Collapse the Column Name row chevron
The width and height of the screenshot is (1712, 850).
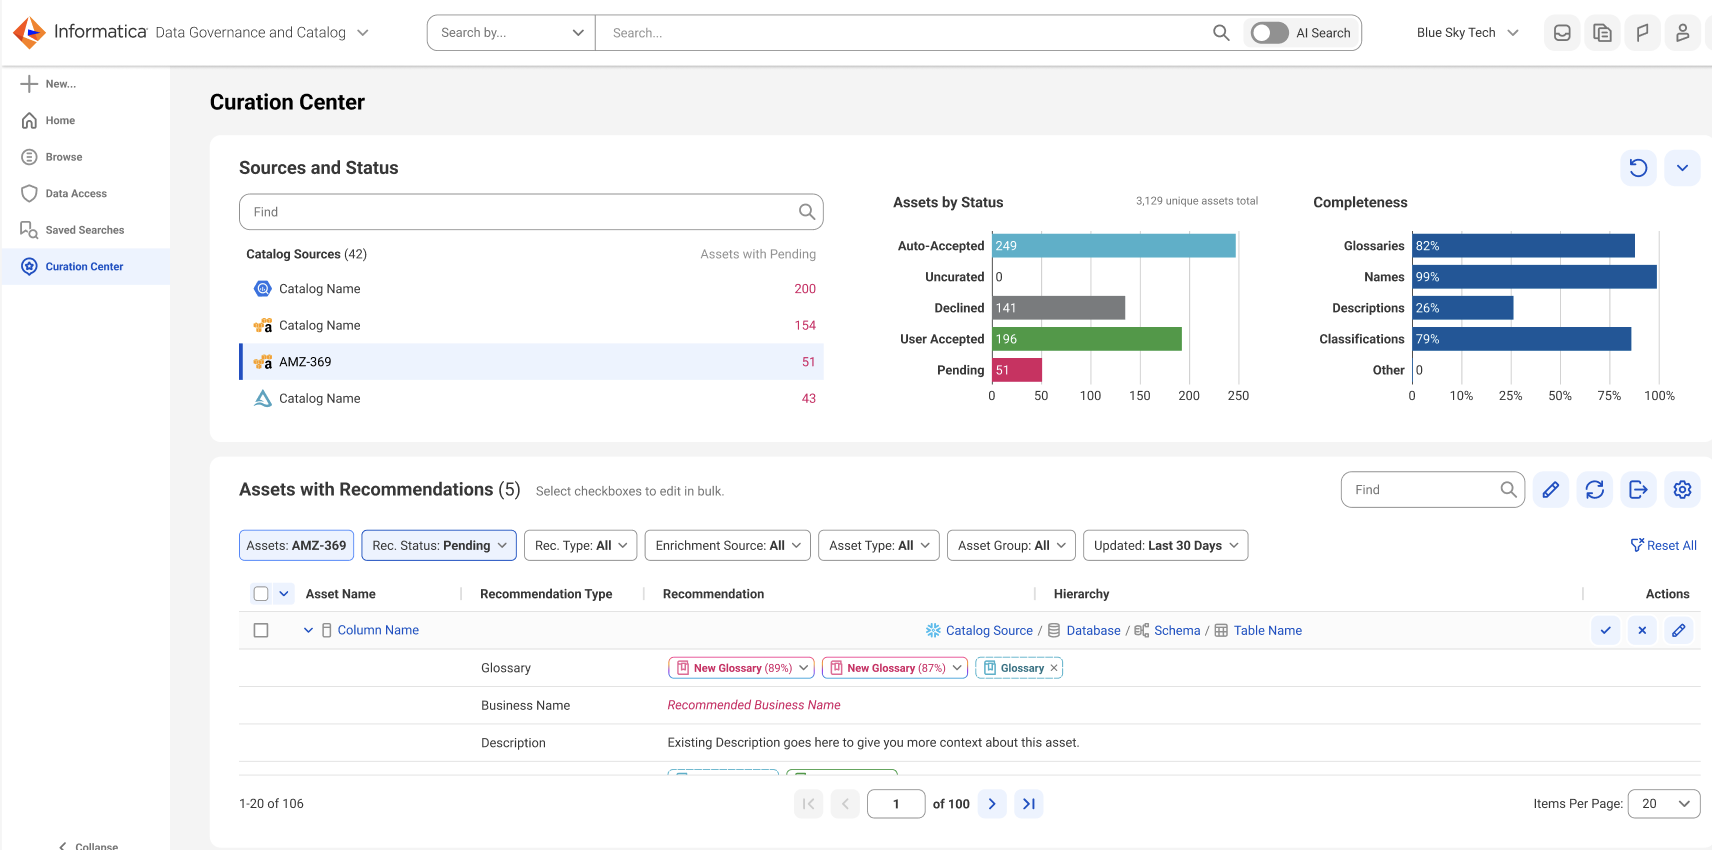[308, 631]
